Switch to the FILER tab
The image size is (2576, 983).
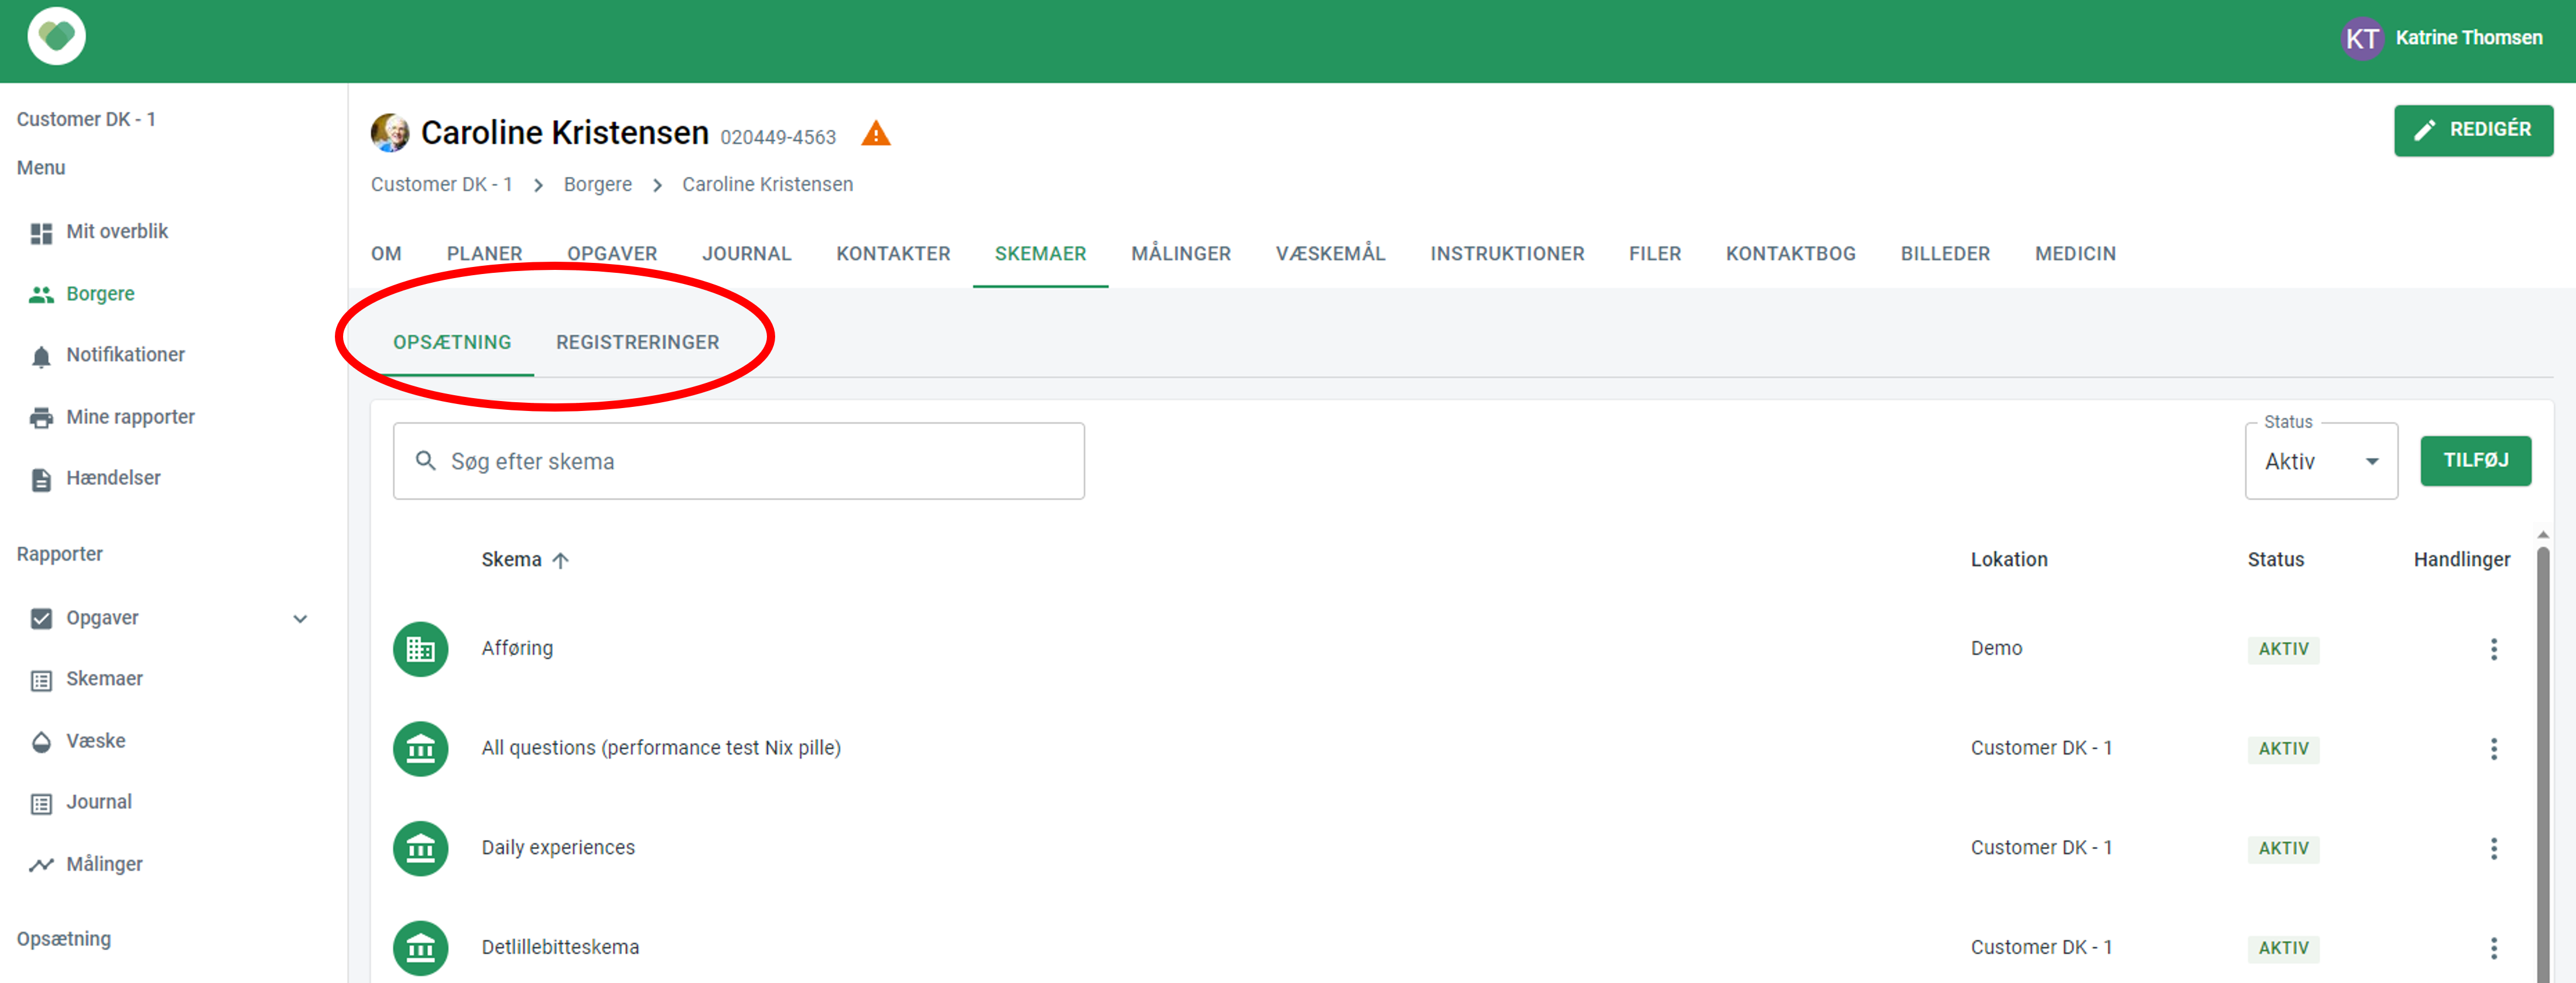point(1654,254)
